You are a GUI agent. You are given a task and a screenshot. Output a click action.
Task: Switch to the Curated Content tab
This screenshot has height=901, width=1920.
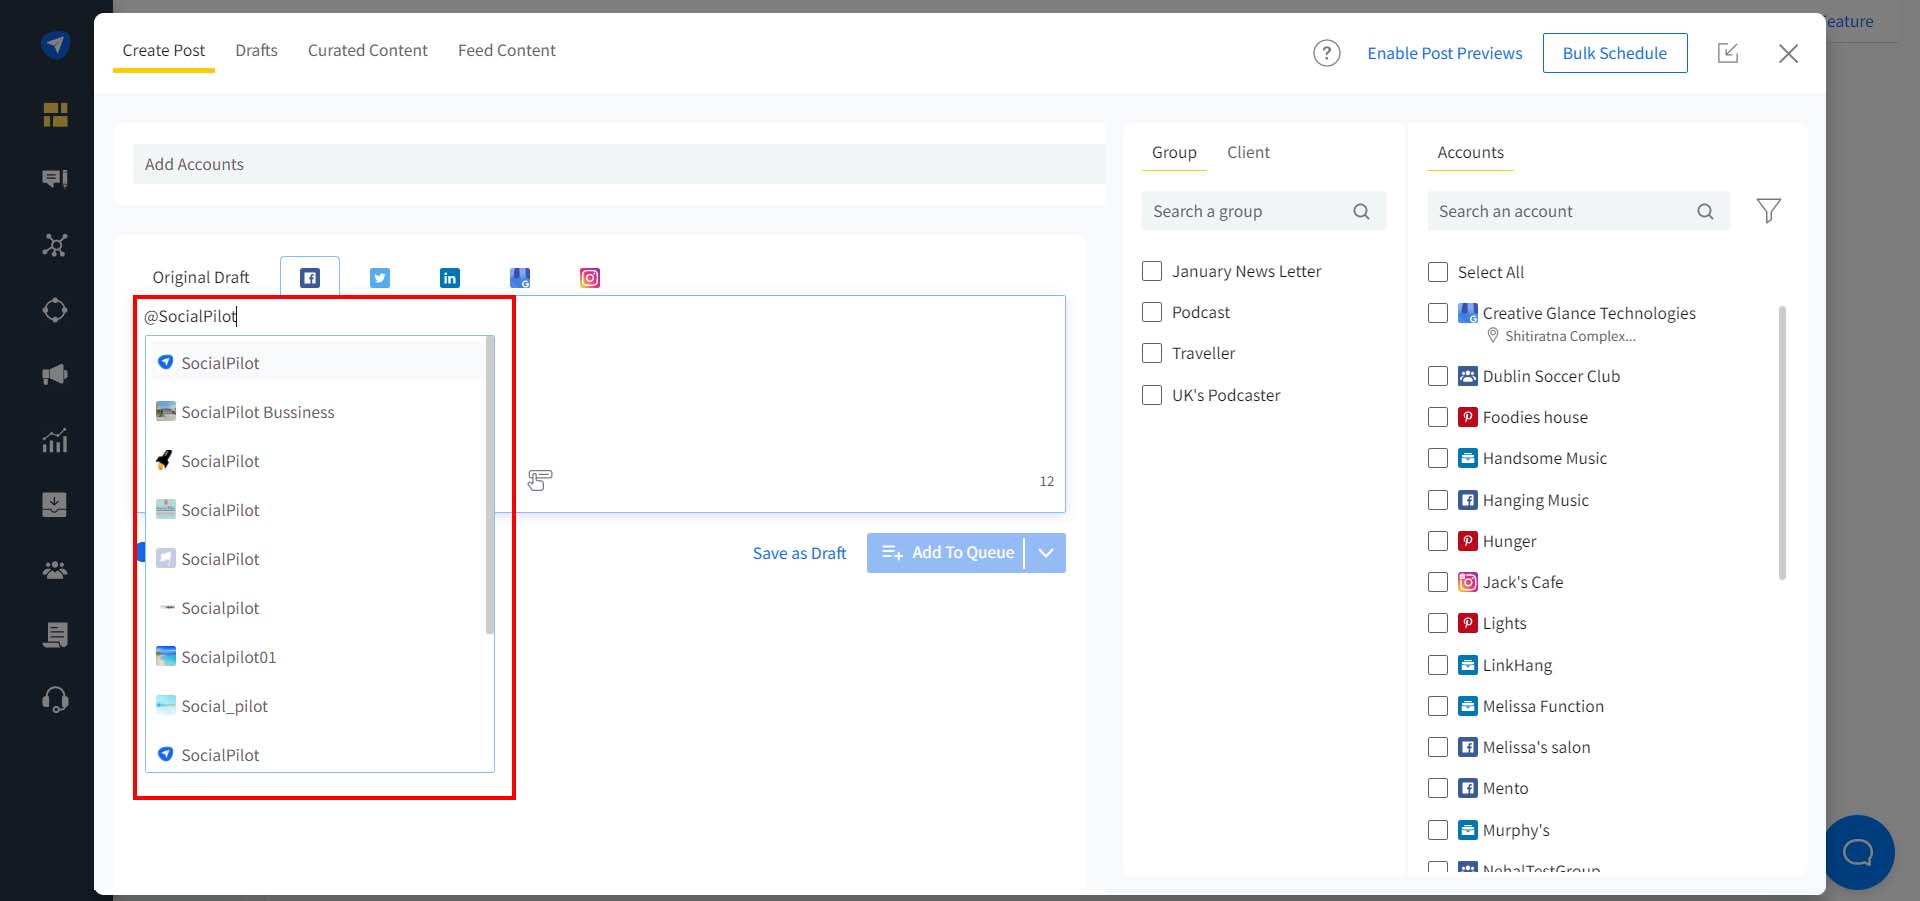(x=367, y=50)
